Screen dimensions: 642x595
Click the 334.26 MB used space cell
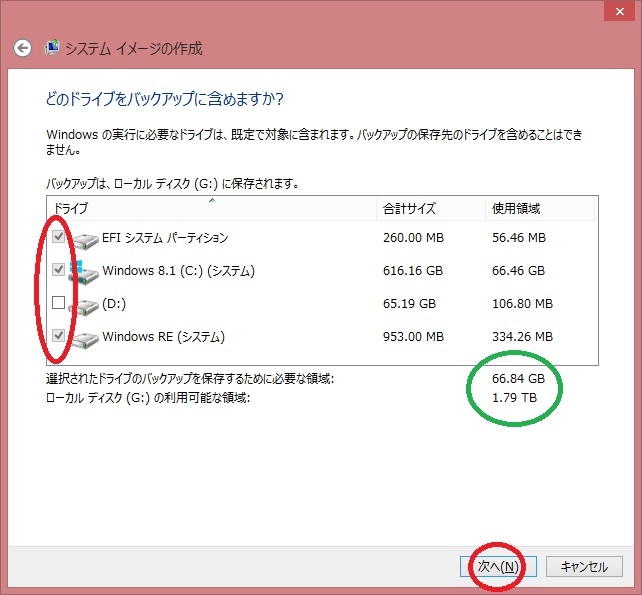[522, 337]
